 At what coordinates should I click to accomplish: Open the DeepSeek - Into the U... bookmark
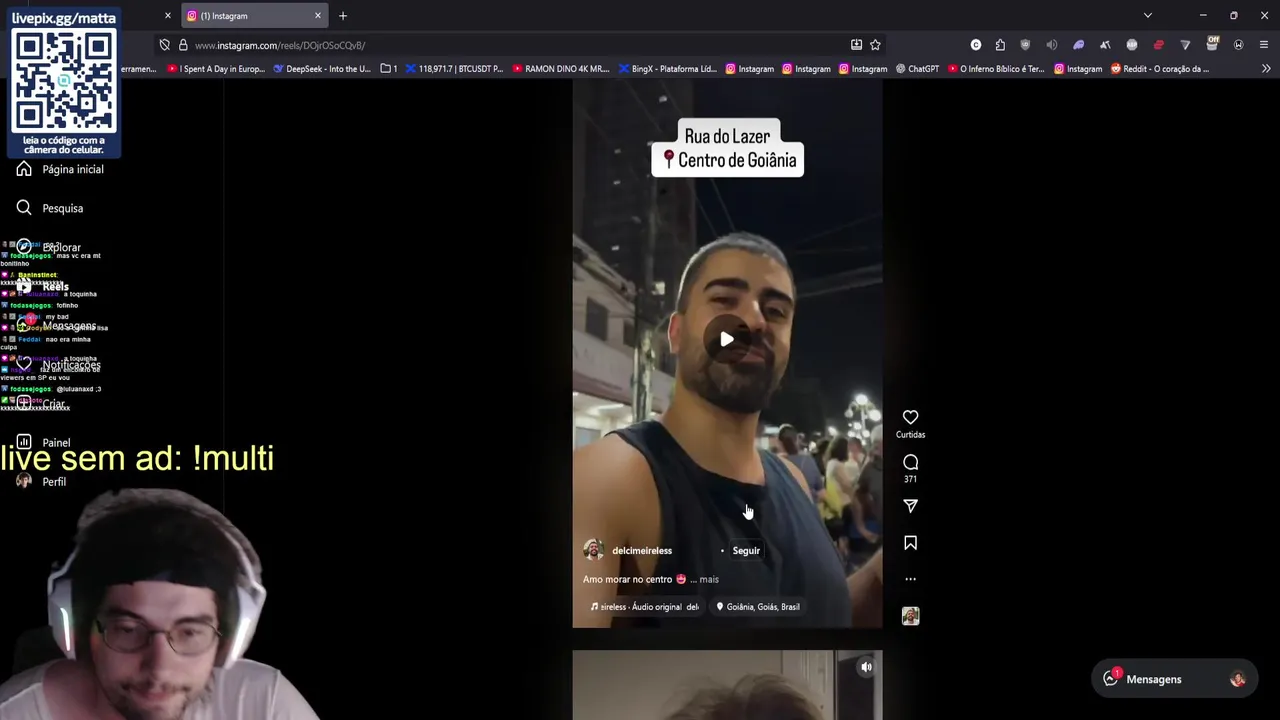(321, 69)
